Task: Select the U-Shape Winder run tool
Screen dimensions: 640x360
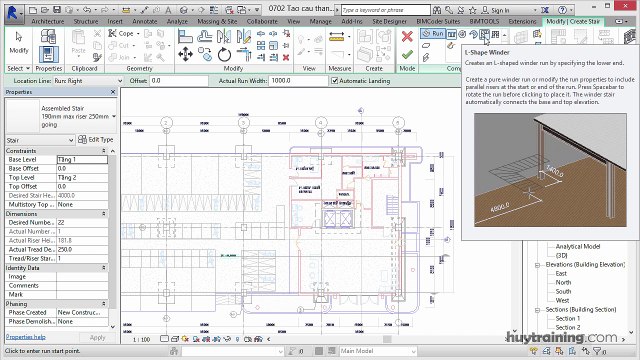Action: 495,34
